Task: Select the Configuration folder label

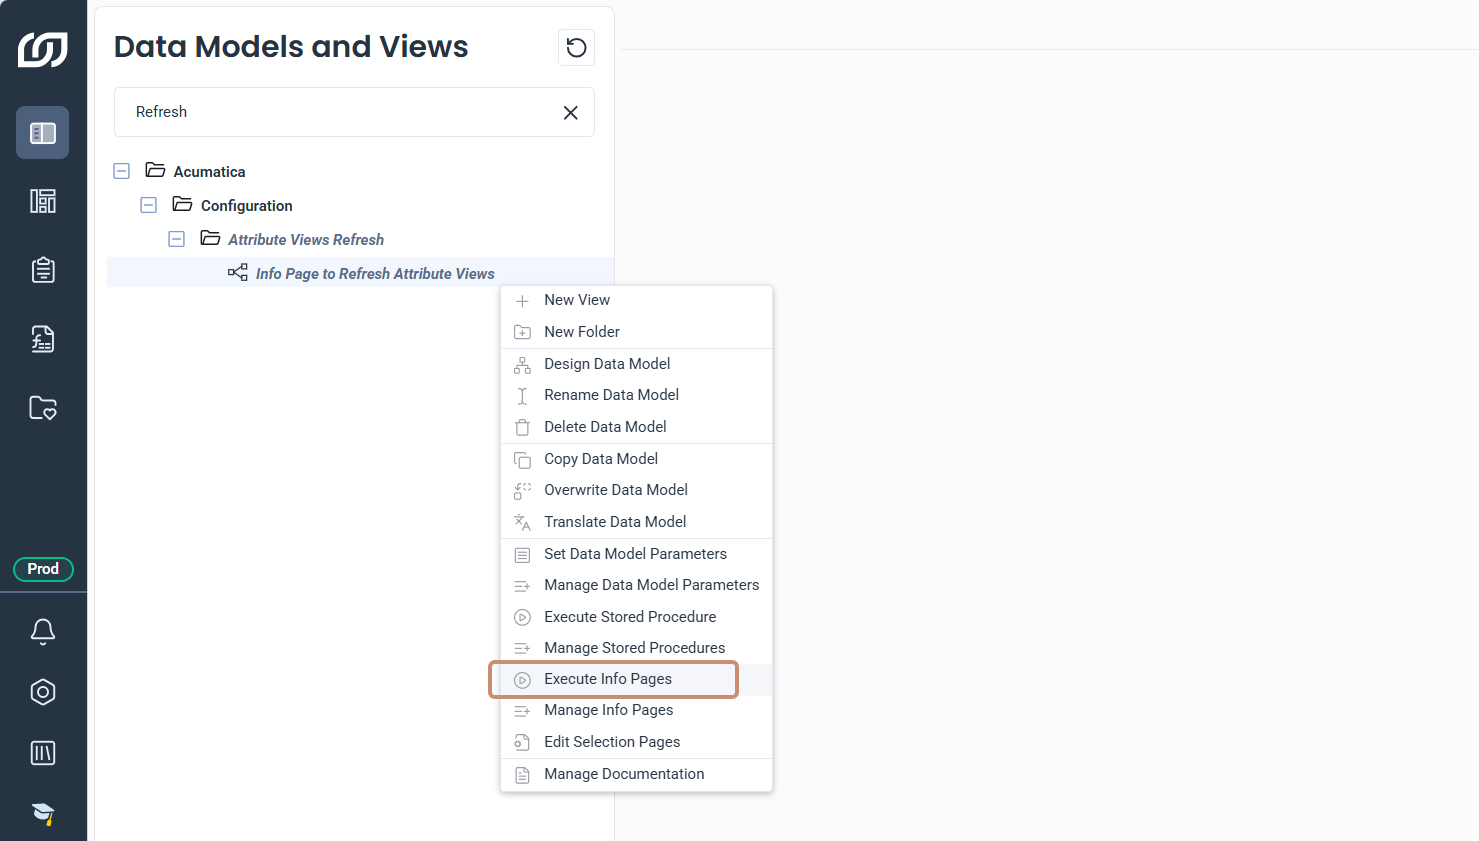Action: pos(246,206)
